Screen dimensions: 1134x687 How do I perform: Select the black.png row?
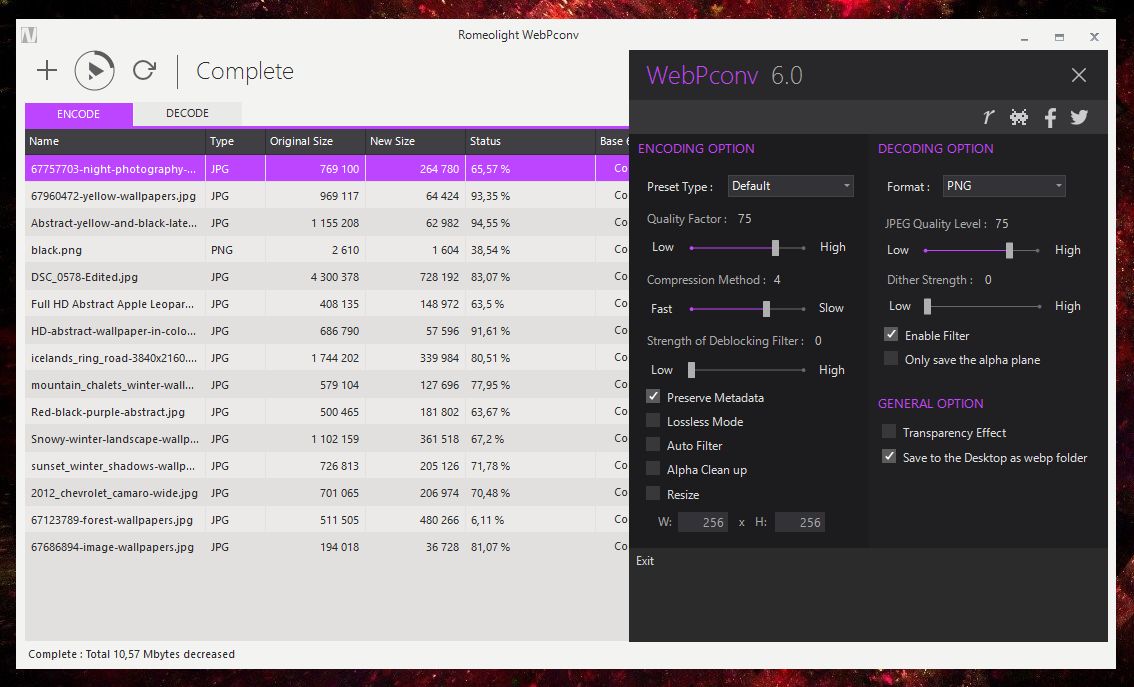(x=327, y=249)
